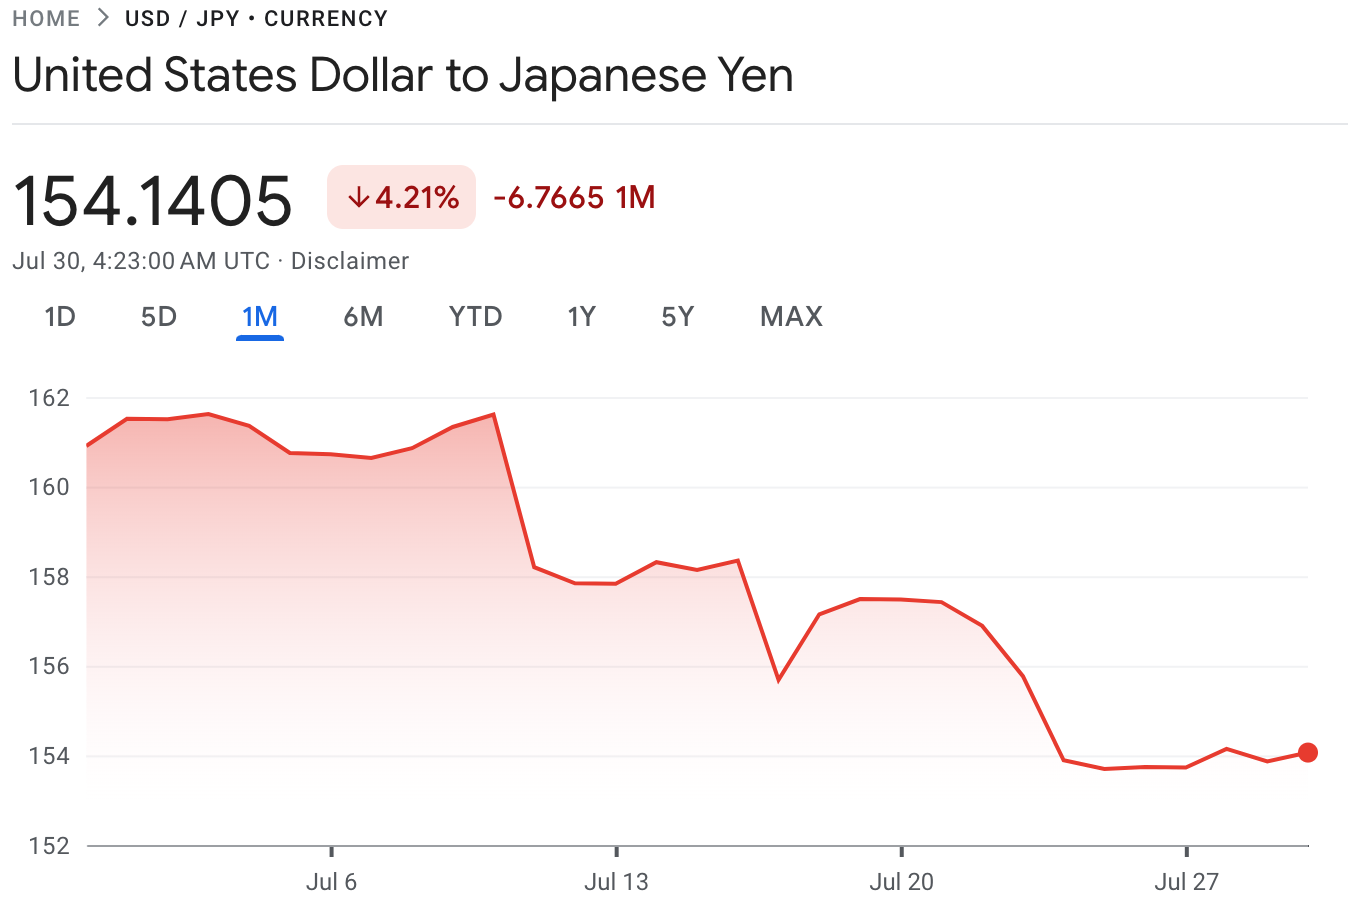This screenshot has width=1348, height=918.
Task: Switch to the 1M chart view
Action: tap(259, 316)
